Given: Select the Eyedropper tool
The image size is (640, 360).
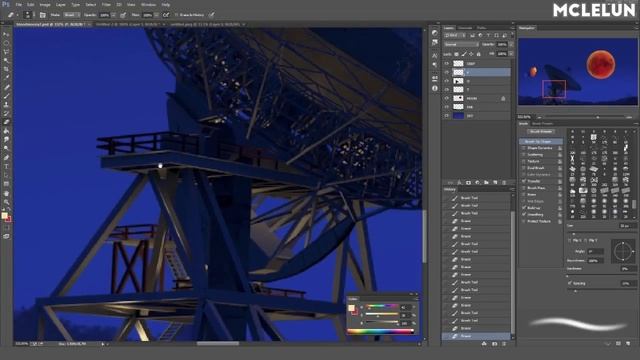Looking at the screenshot, I should point(7,78).
